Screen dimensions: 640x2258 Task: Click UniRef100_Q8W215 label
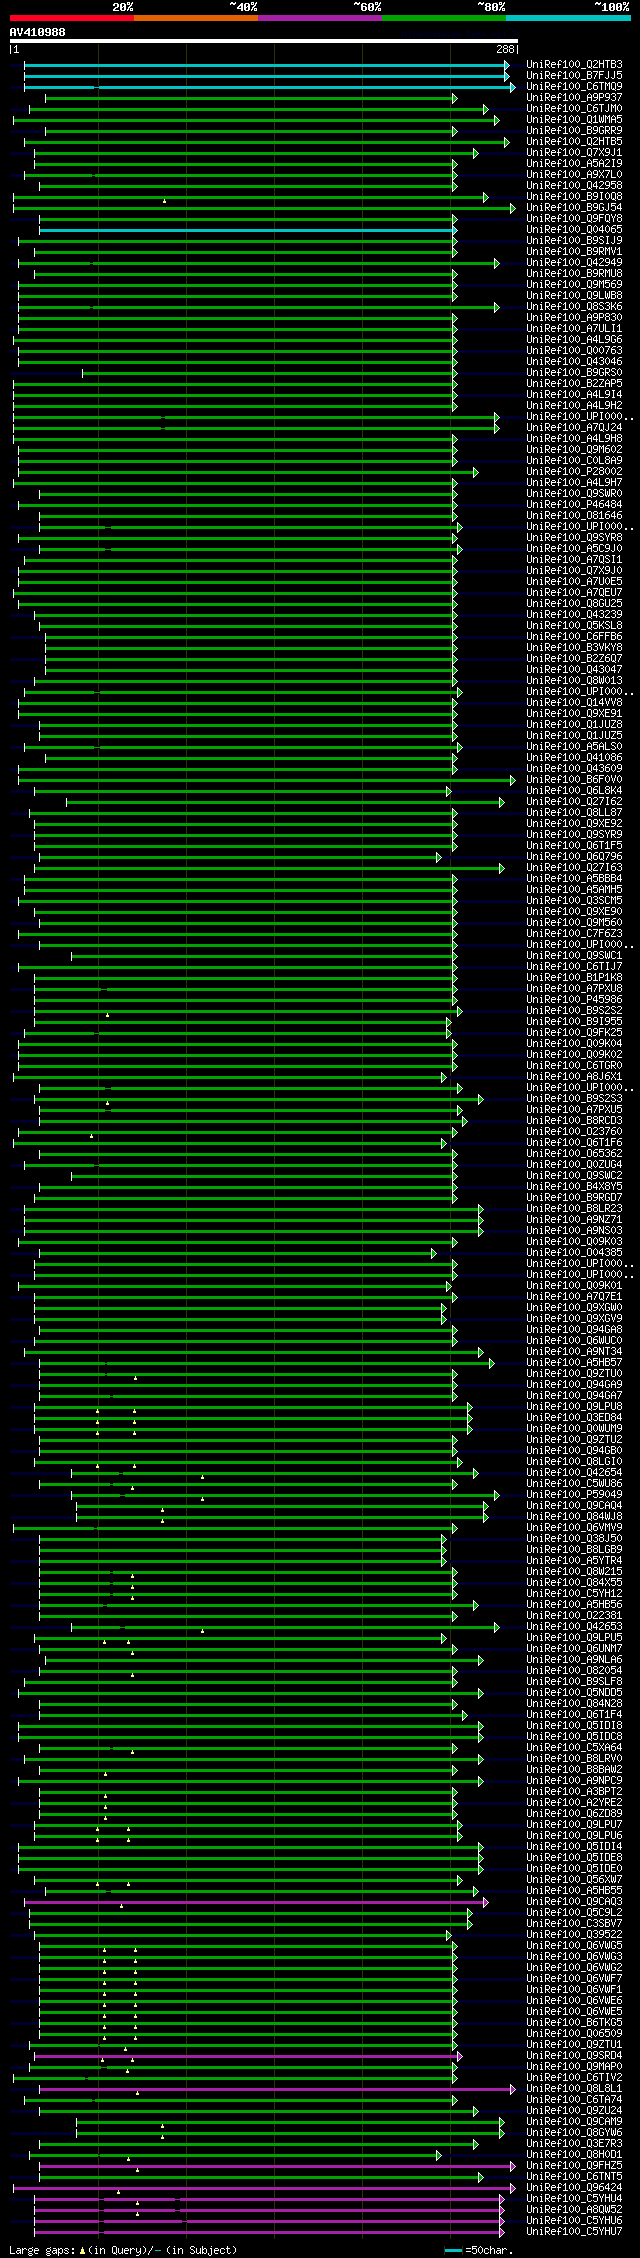click(574, 1572)
